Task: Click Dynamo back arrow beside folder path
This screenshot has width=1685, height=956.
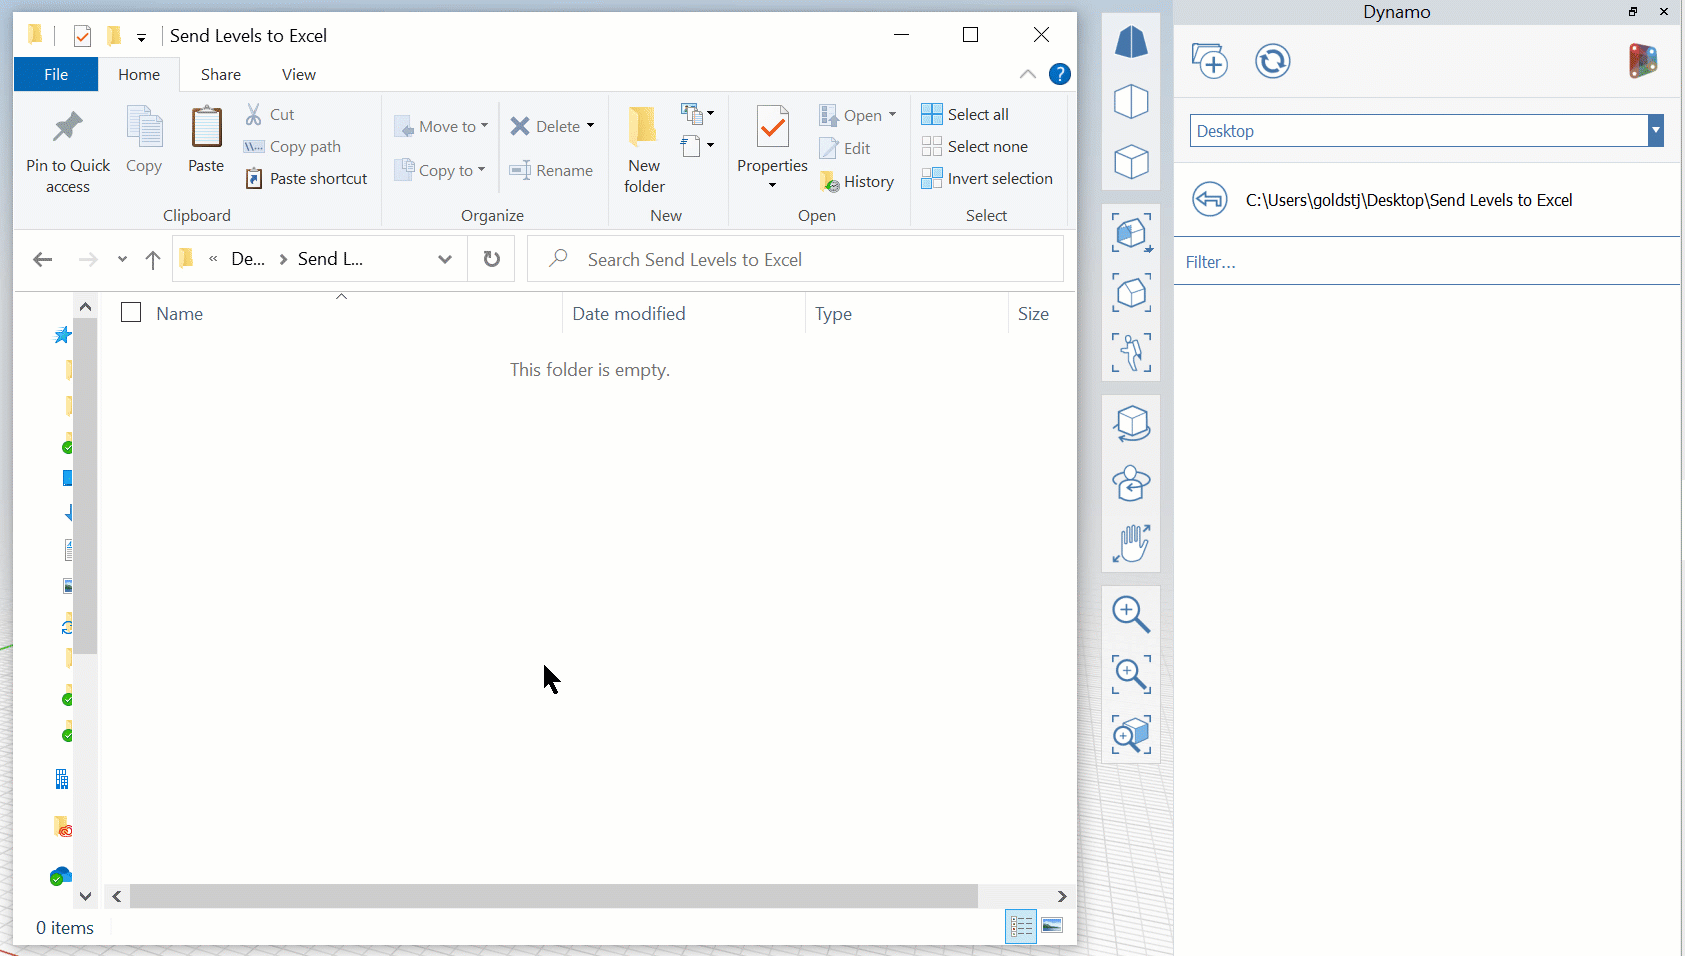Action: (1210, 199)
